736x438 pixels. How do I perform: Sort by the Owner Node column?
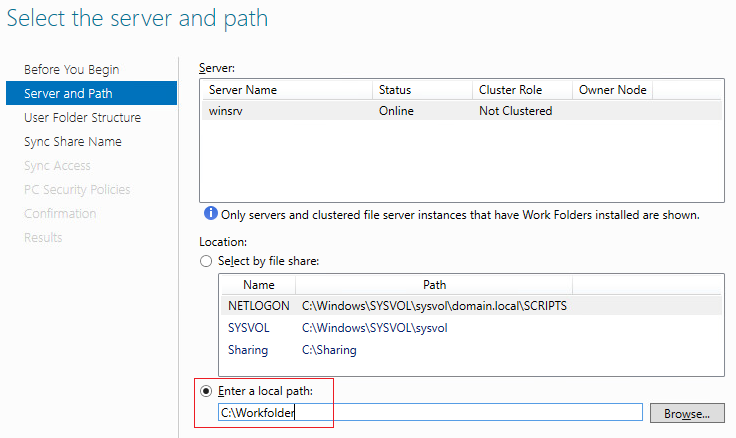point(612,90)
